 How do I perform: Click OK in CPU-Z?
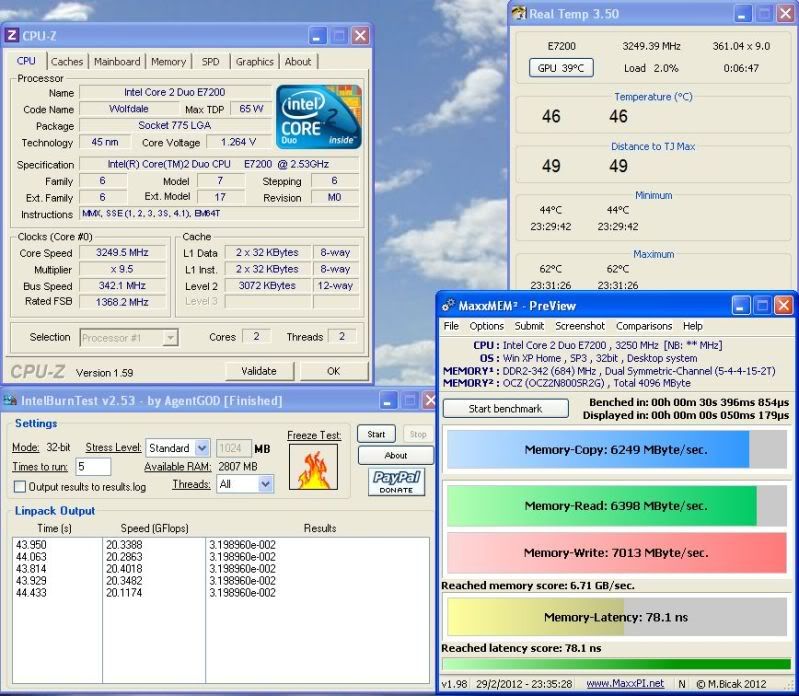coord(333,371)
